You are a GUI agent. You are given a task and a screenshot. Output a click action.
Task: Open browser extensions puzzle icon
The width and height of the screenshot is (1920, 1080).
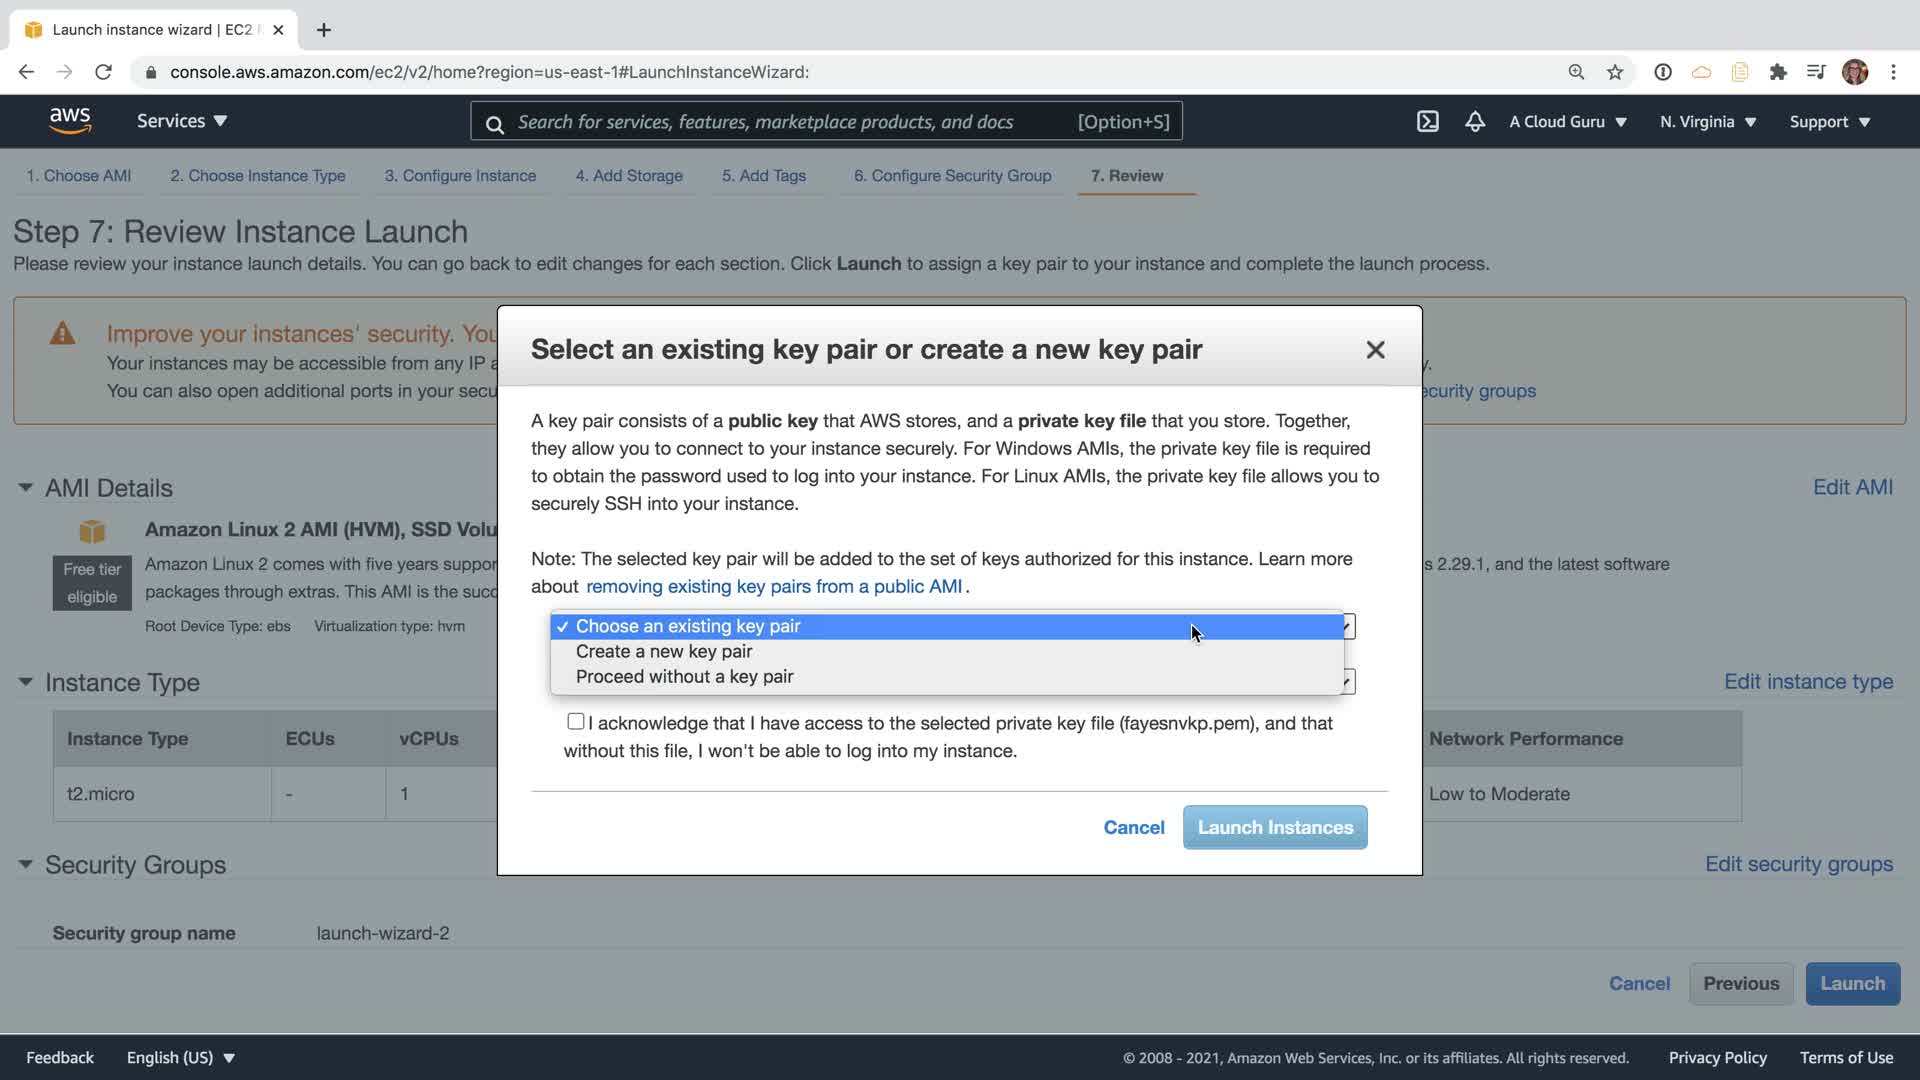pyautogui.click(x=1778, y=72)
